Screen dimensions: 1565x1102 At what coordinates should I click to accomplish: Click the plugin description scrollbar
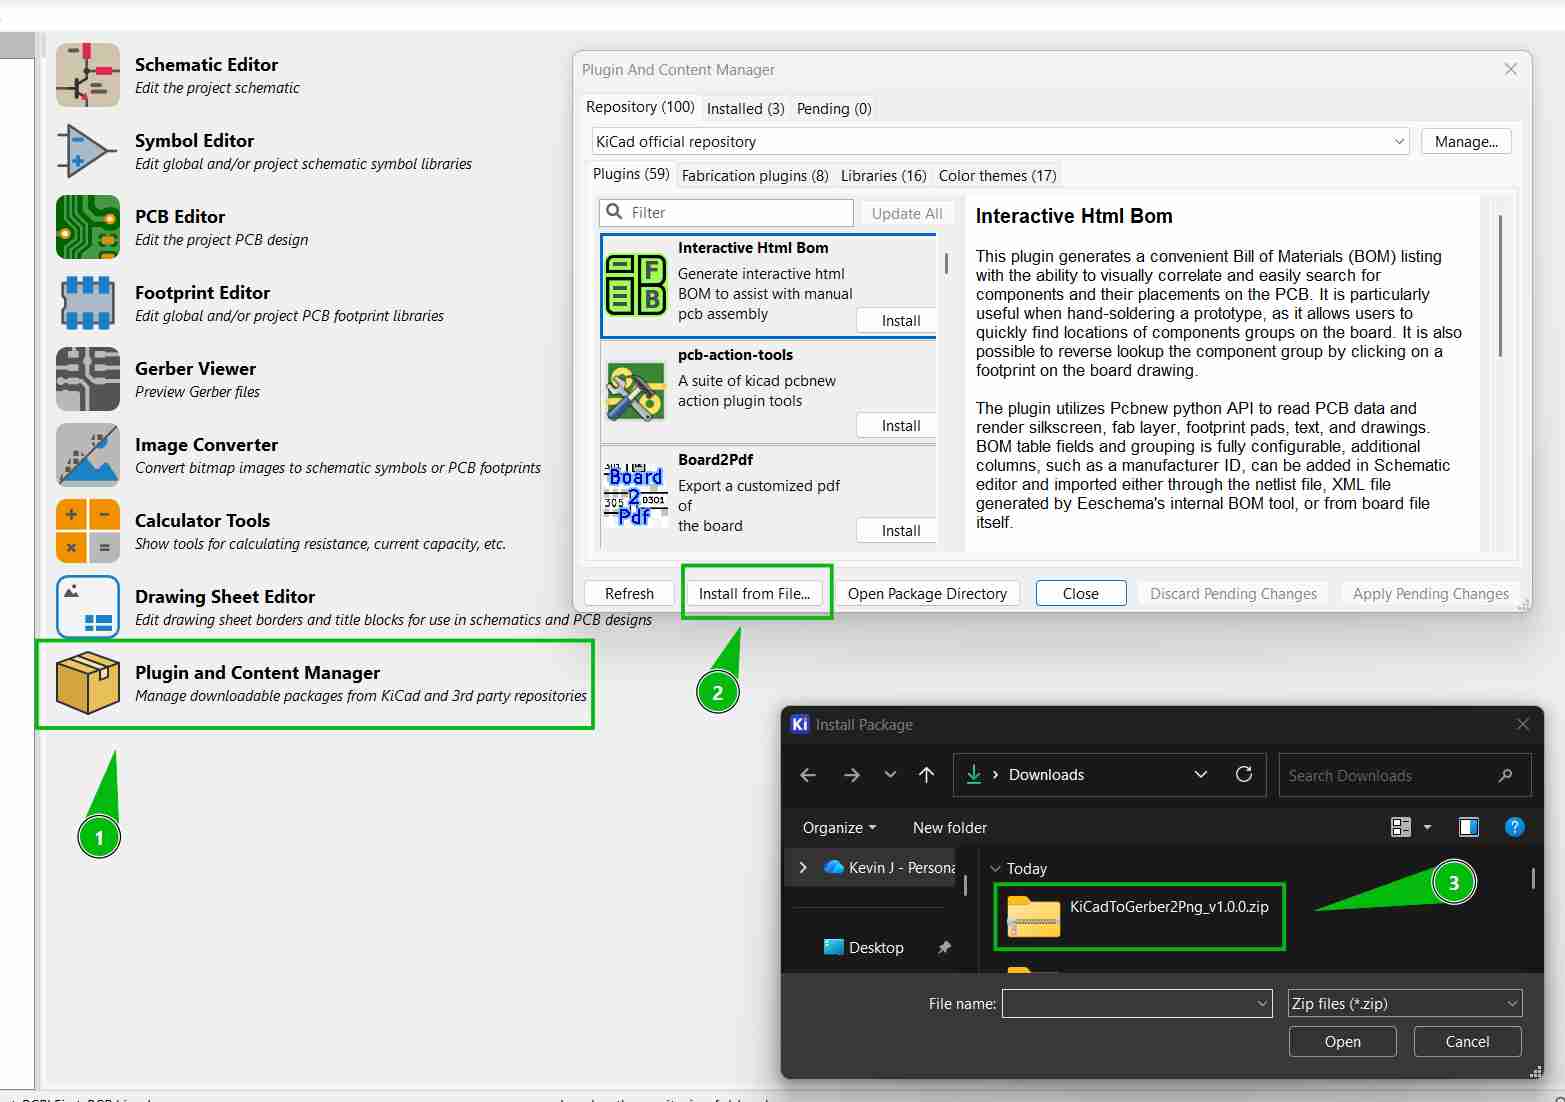(x=1500, y=286)
